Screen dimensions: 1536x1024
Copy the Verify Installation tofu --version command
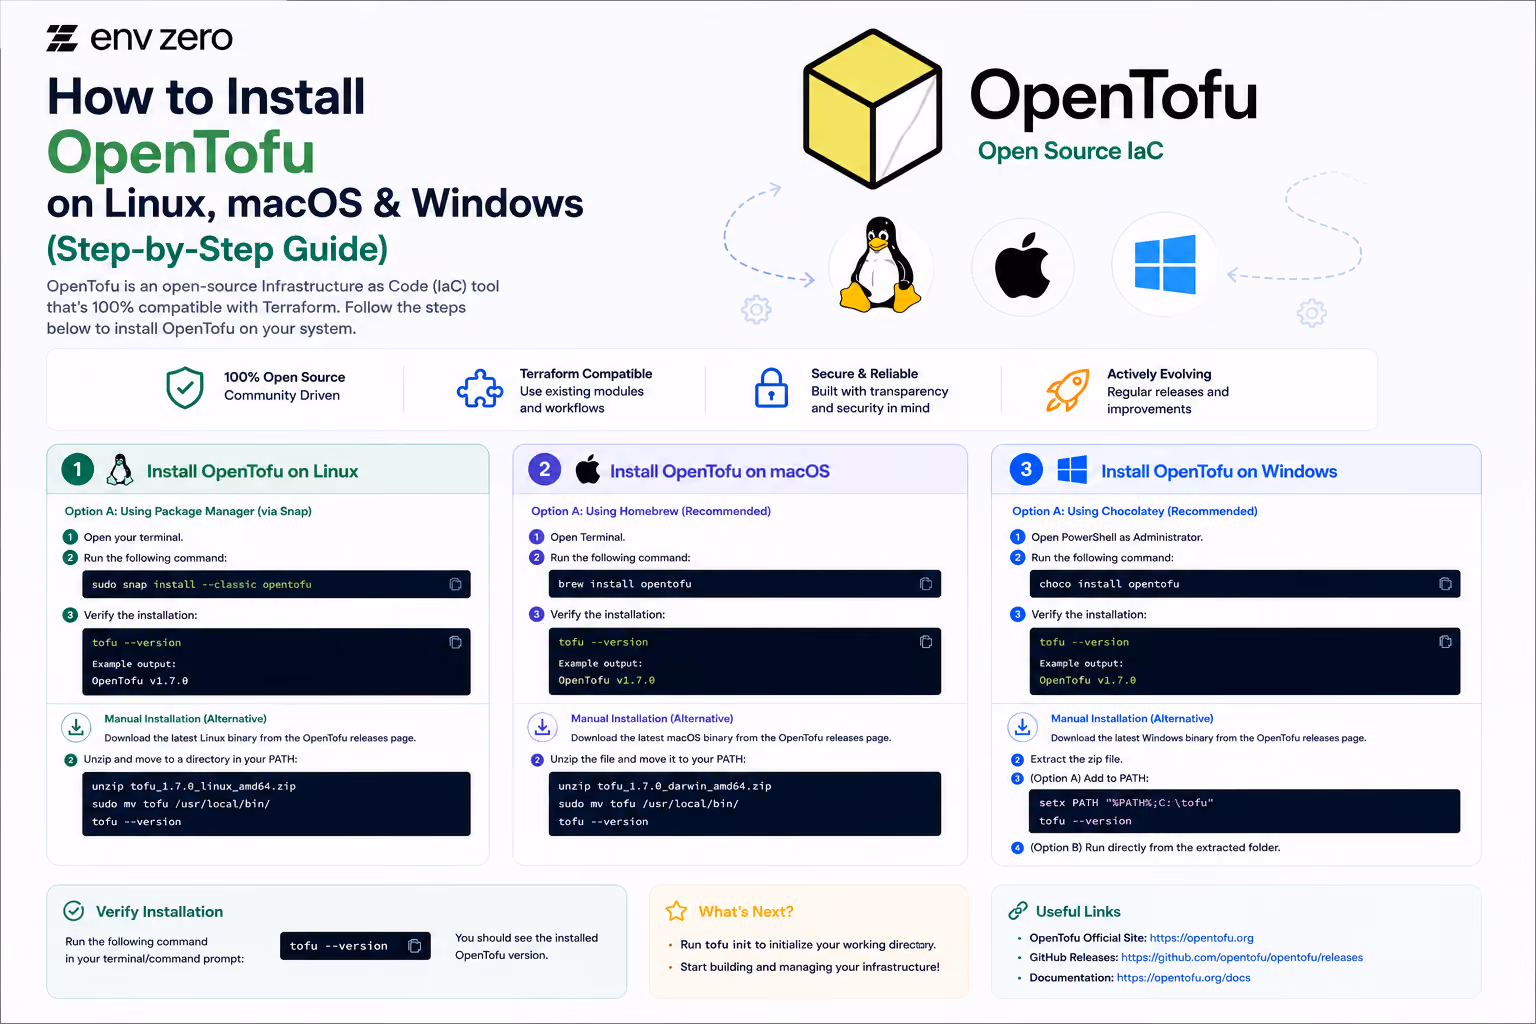[x=415, y=946]
